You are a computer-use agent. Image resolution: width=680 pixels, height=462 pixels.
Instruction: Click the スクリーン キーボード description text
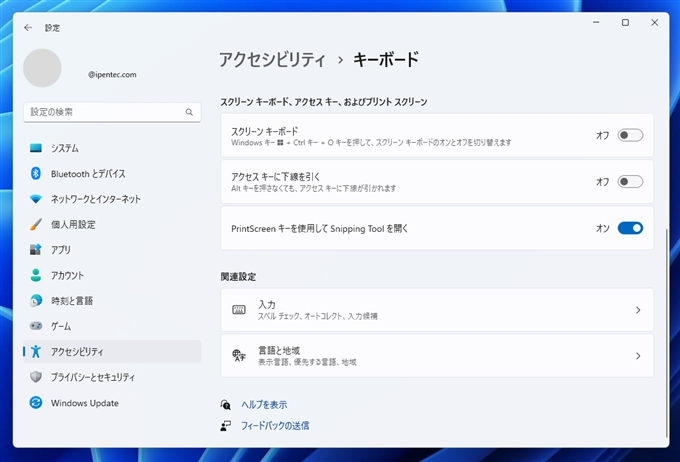coord(371,143)
